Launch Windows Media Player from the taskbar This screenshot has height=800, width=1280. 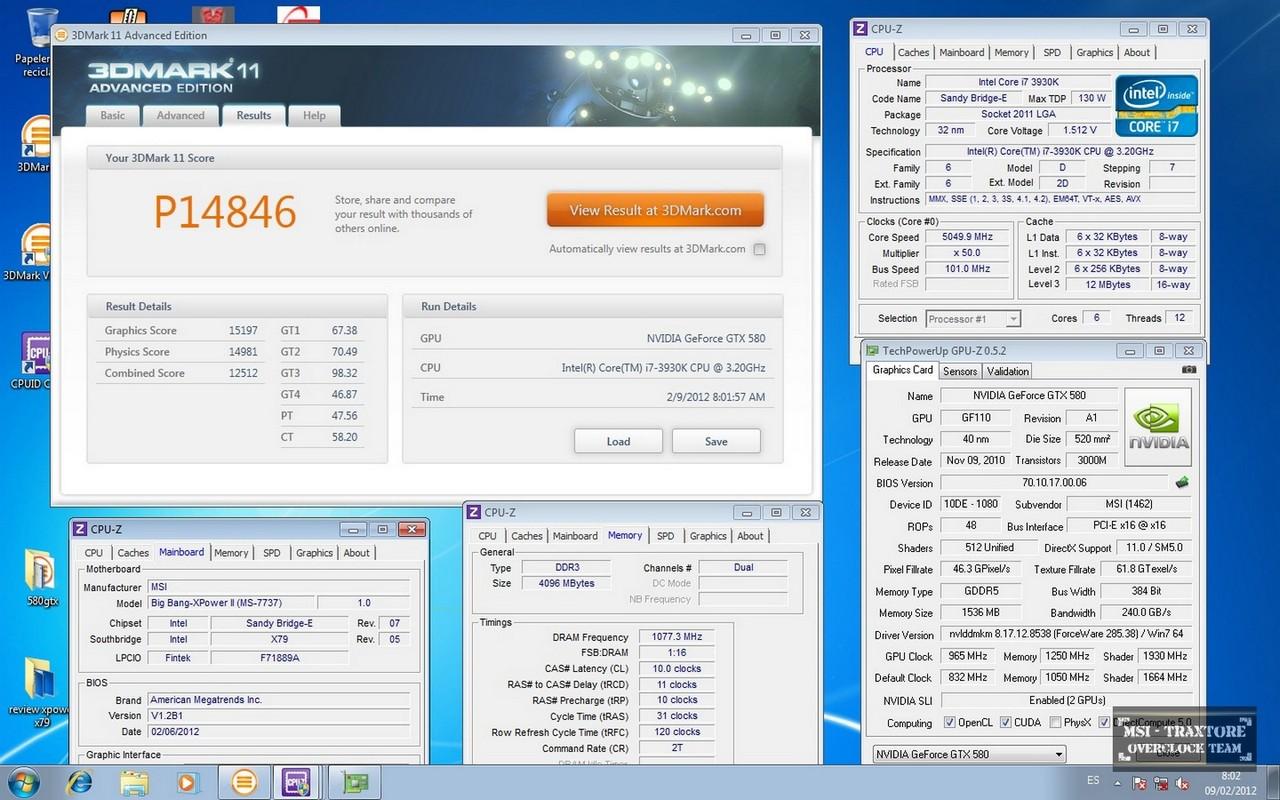click(188, 782)
